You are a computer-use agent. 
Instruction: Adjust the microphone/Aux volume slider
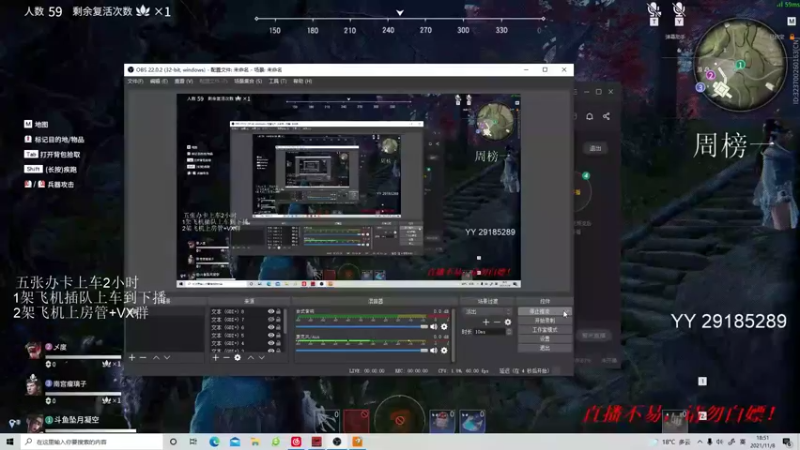361,351
